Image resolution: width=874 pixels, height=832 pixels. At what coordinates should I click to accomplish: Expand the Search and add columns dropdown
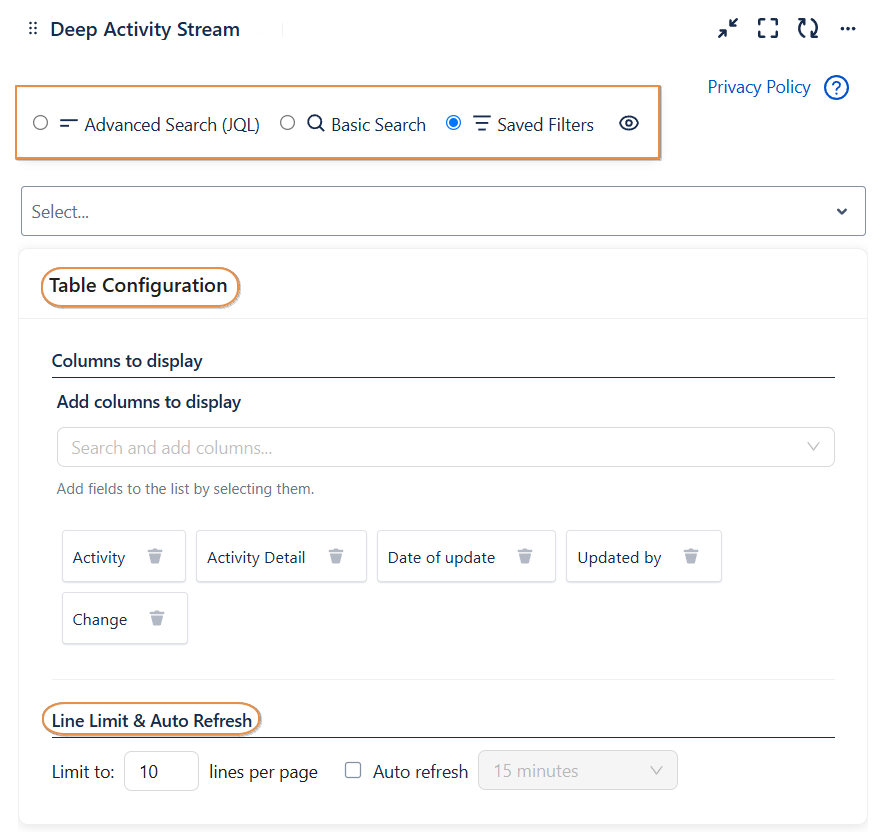[x=445, y=448]
